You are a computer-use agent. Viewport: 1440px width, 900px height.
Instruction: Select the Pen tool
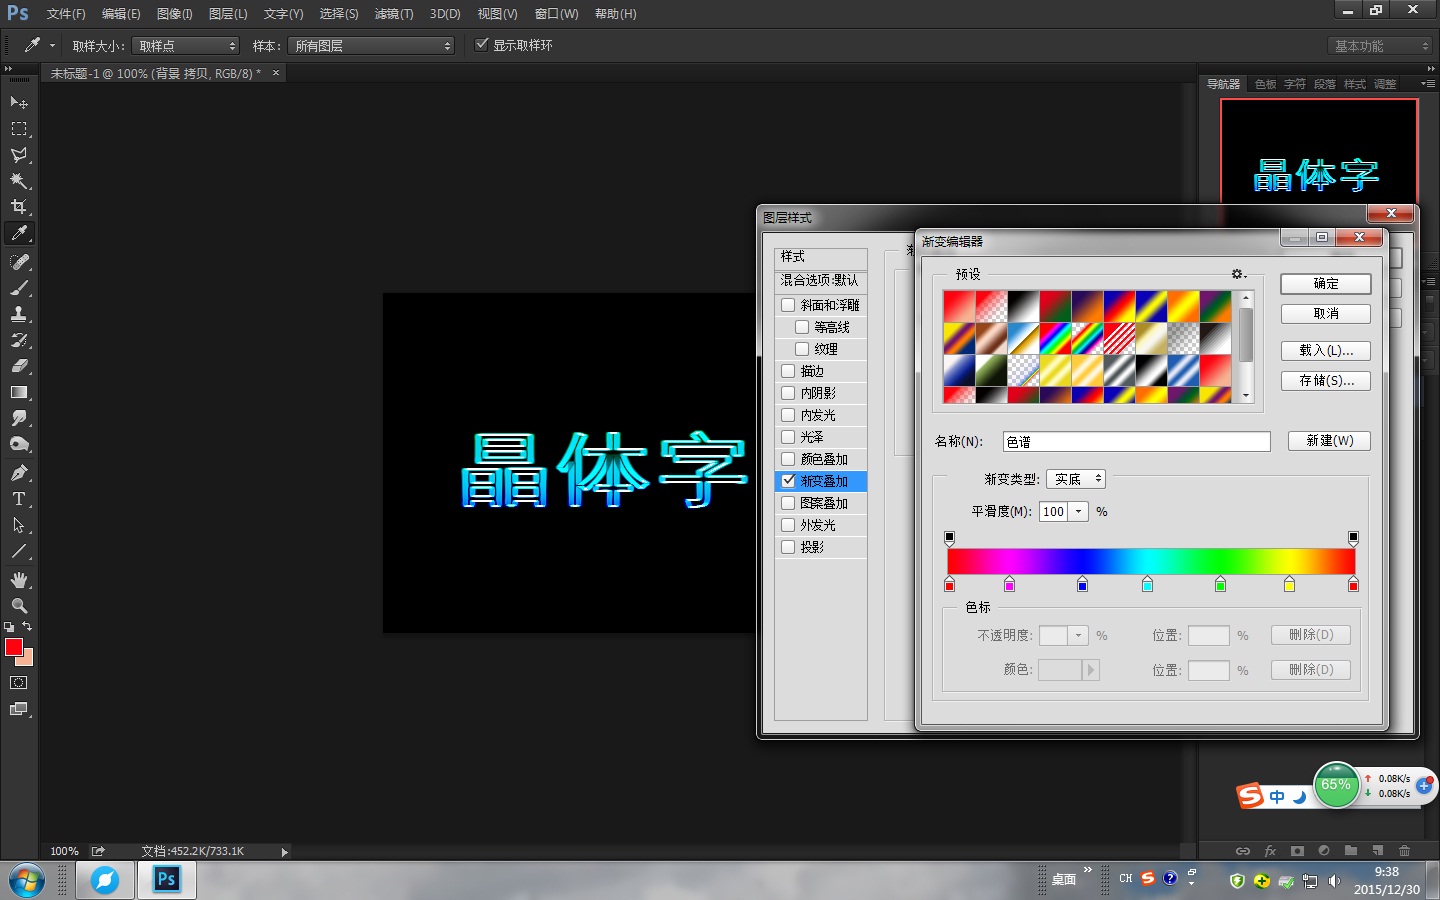[x=19, y=473]
